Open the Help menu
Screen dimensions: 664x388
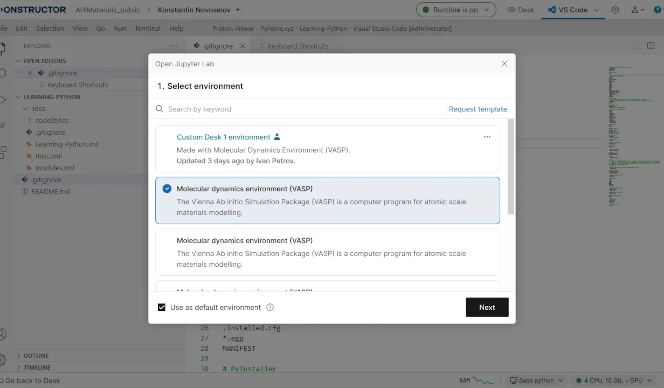(176, 28)
